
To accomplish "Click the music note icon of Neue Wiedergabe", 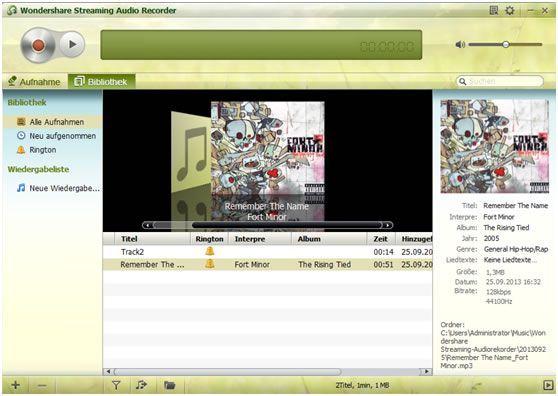I will (21, 188).
